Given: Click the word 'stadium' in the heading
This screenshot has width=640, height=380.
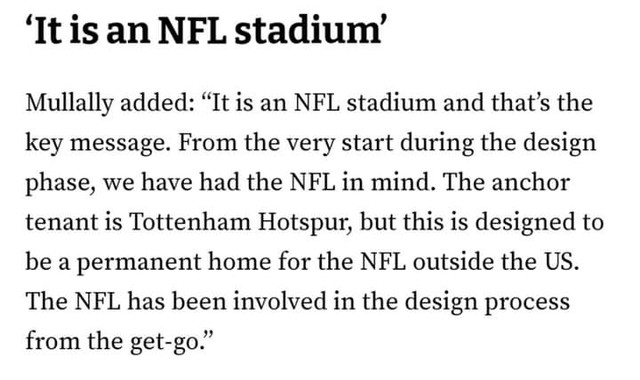Looking at the screenshot, I should coord(308,31).
